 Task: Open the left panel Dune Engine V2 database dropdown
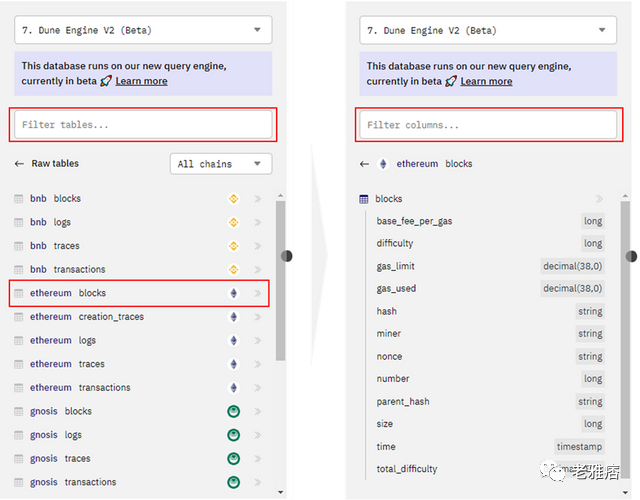pos(143,30)
